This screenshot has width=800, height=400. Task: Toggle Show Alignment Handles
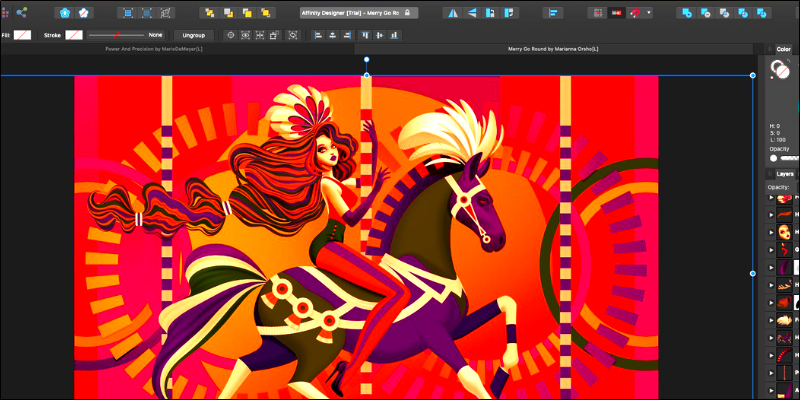[260, 35]
